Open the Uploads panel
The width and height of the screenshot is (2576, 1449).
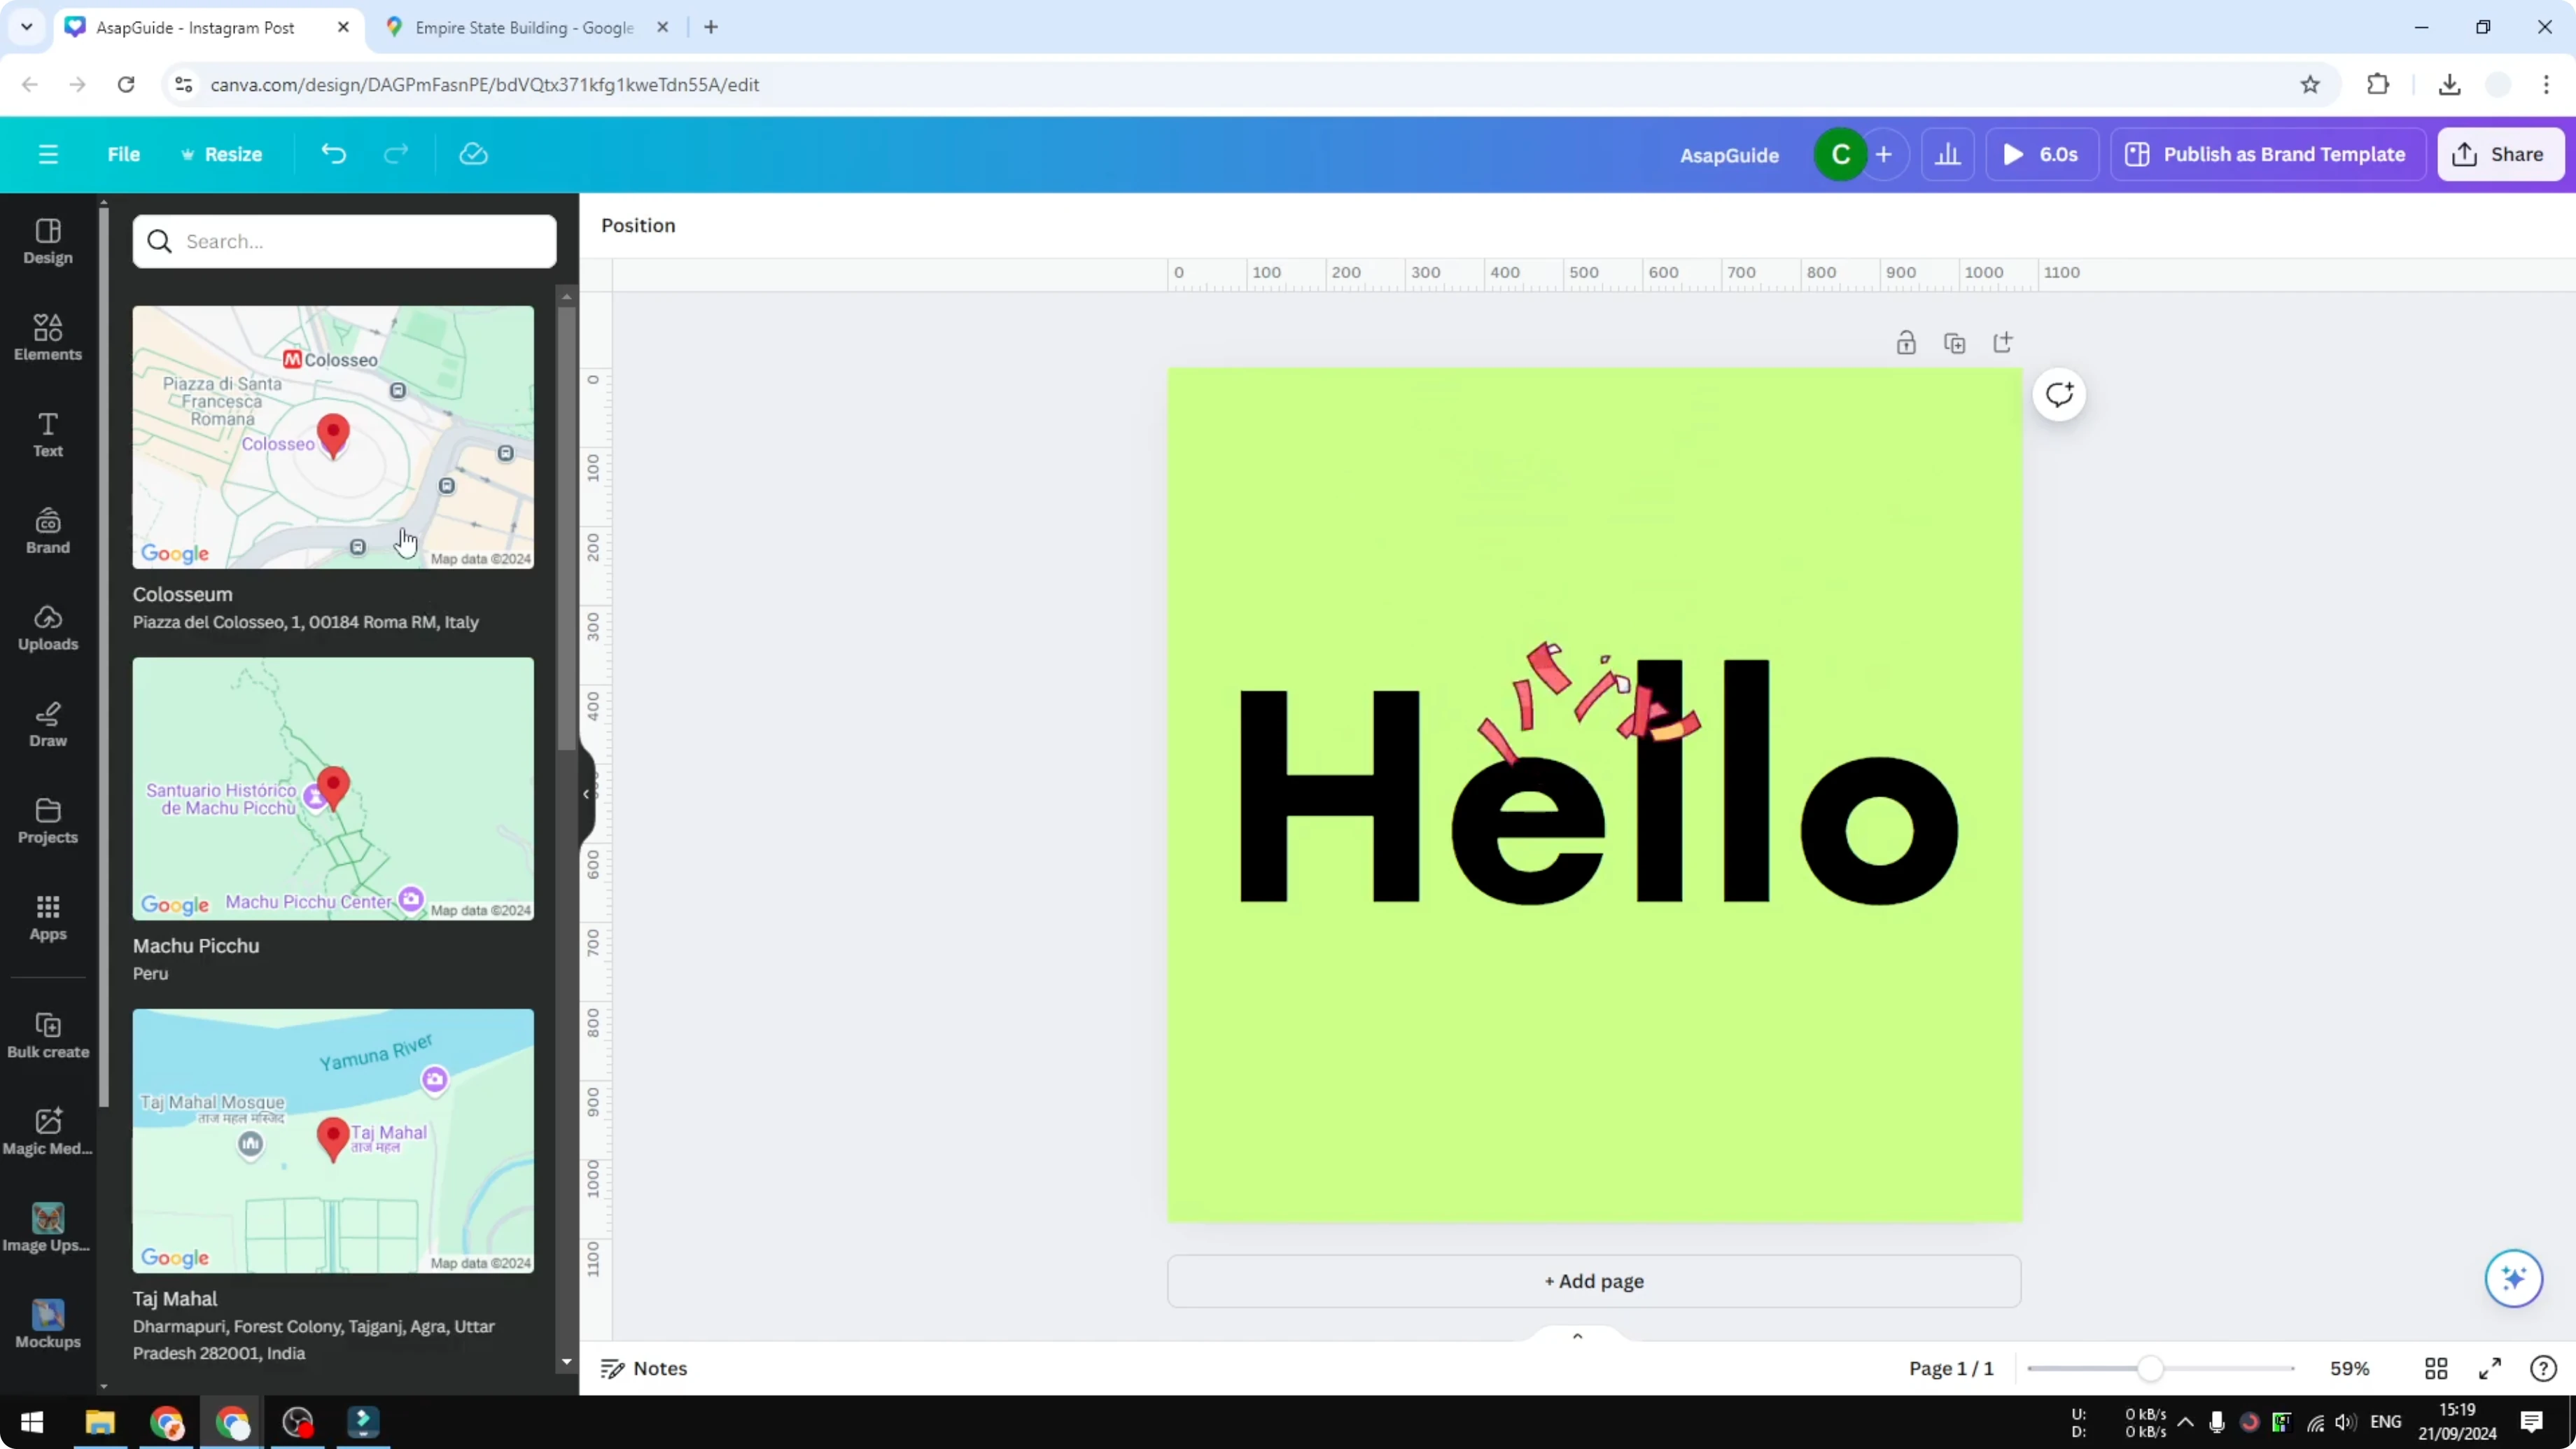(x=48, y=628)
